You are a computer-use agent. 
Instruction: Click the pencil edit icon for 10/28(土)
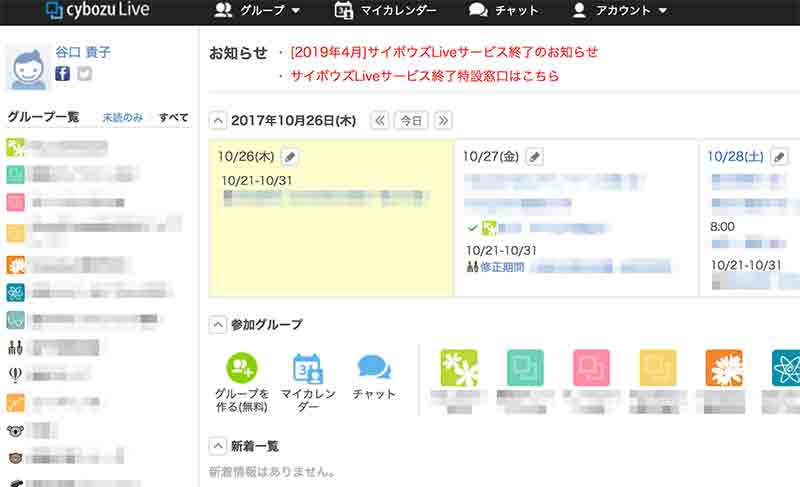tap(779, 157)
